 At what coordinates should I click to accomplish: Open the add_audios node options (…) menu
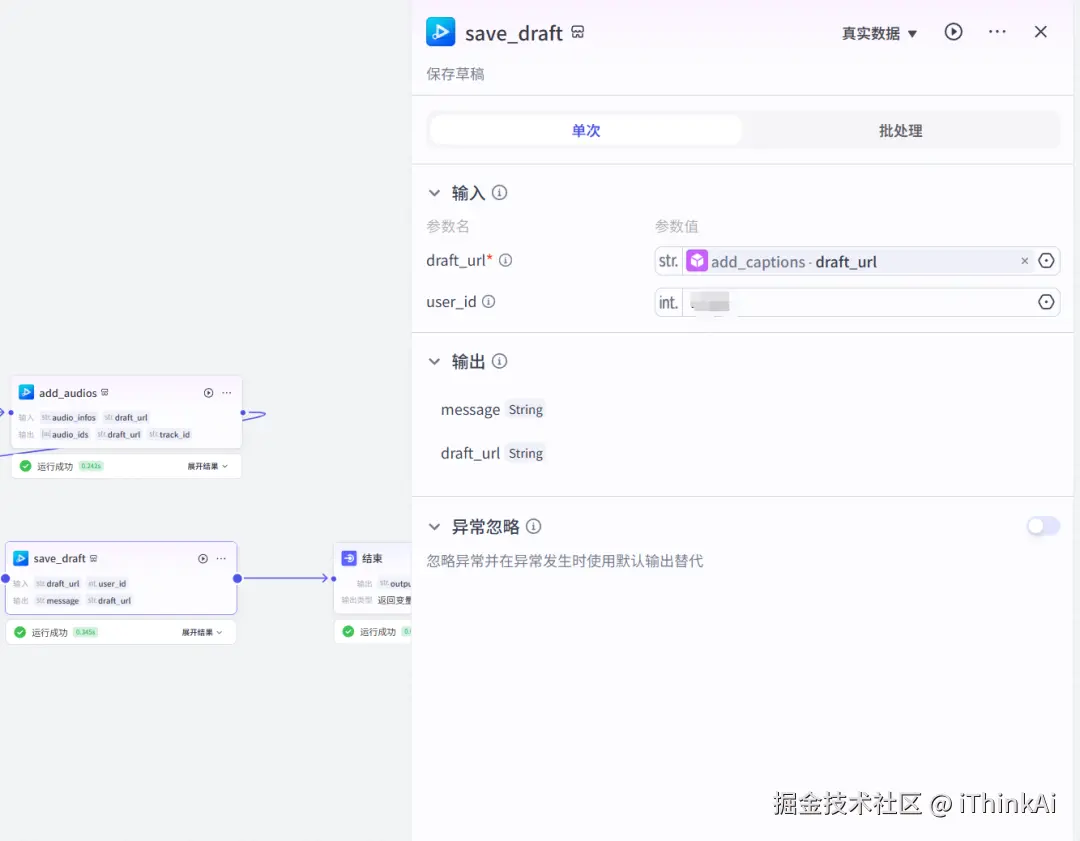point(226,392)
